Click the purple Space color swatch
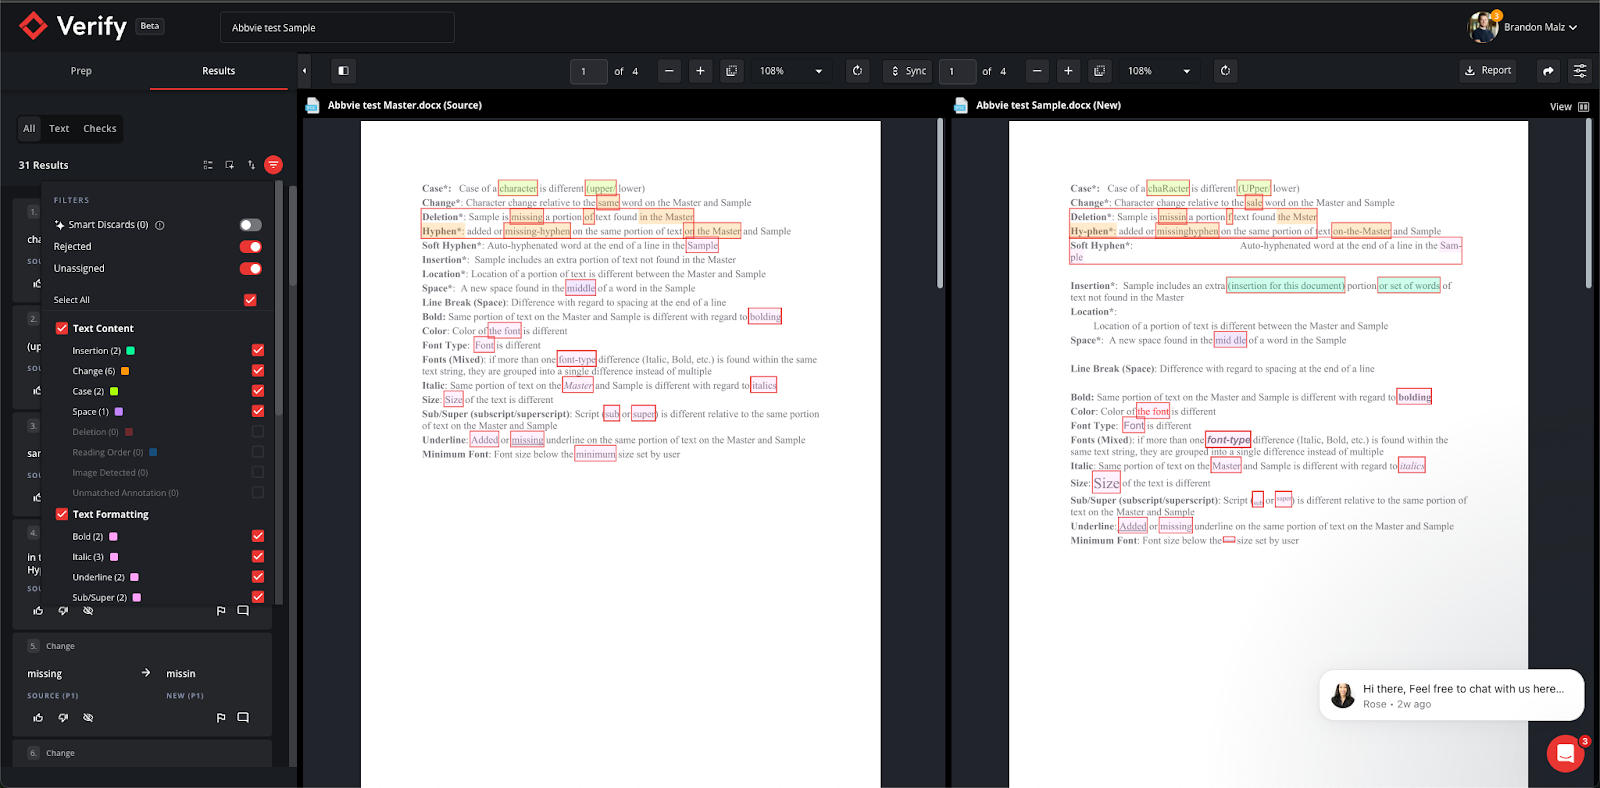This screenshot has height=788, width=1600. (x=119, y=412)
